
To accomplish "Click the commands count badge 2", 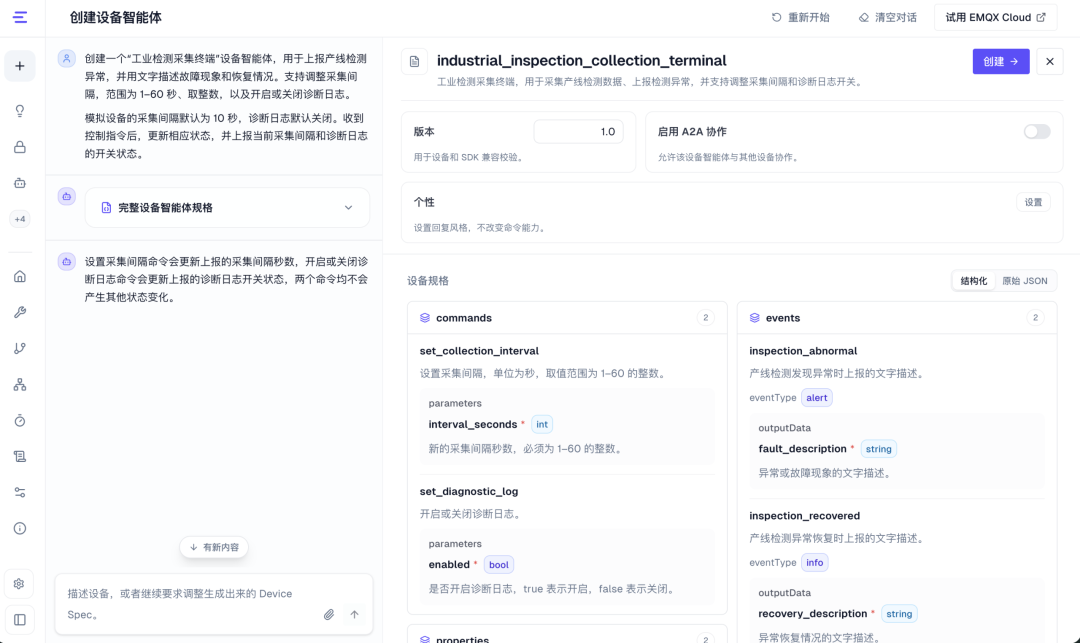I will coord(705,317).
